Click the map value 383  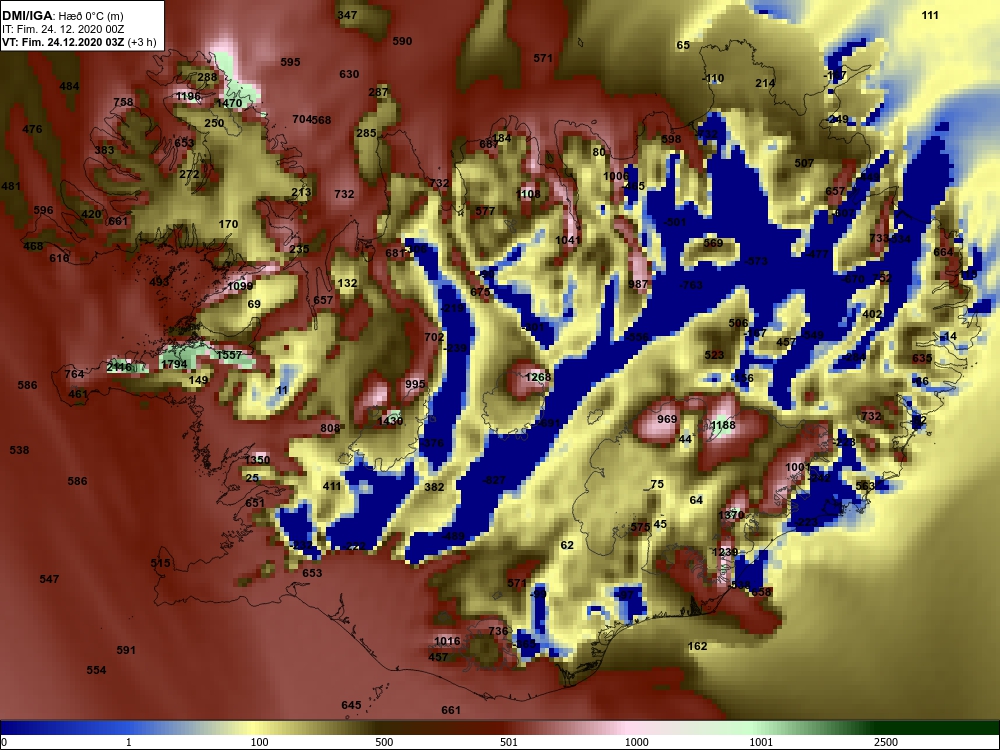coord(105,151)
